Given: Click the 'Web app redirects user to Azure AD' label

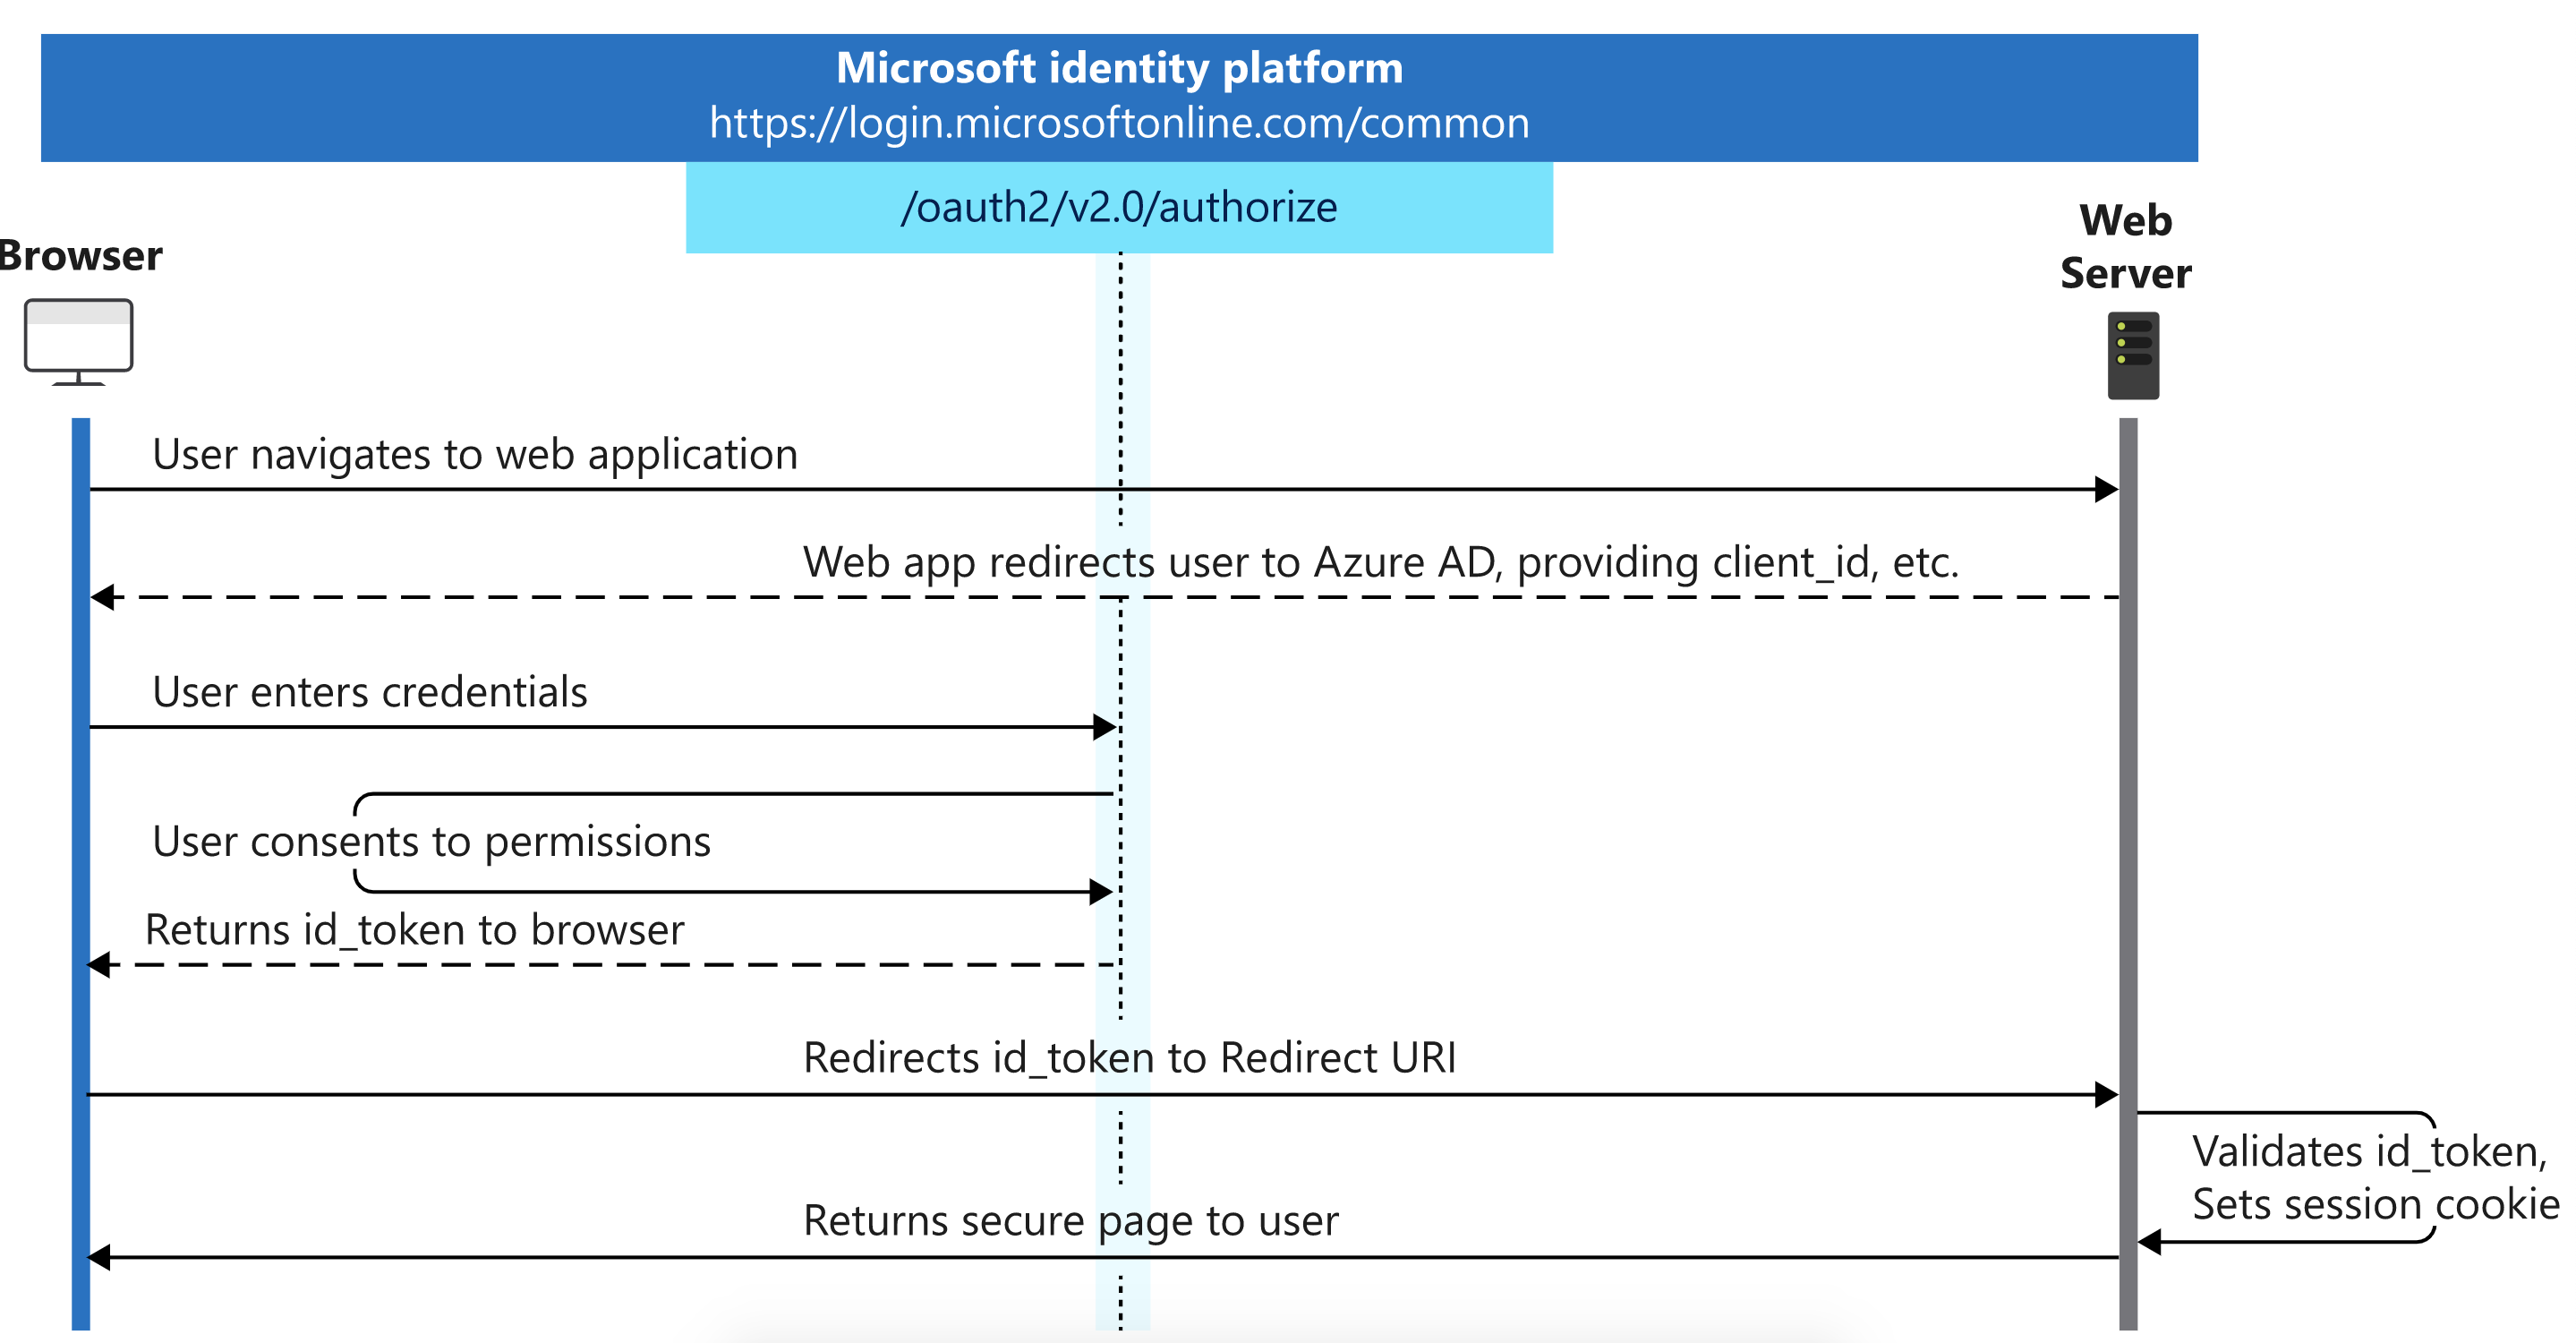Looking at the screenshot, I should pyautogui.click(x=1380, y=562).
